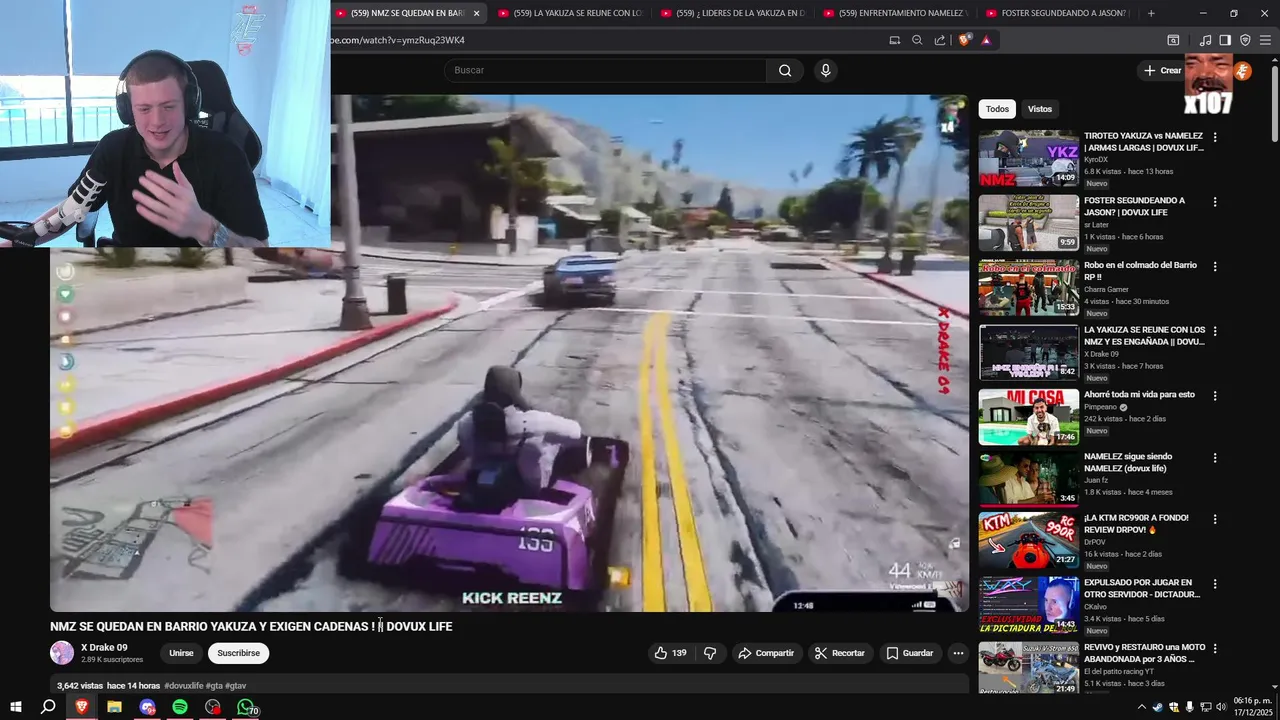The image size is (1280, 720).
Task: Click the volume speaker tray icon
Action: tap(1221, 707)
